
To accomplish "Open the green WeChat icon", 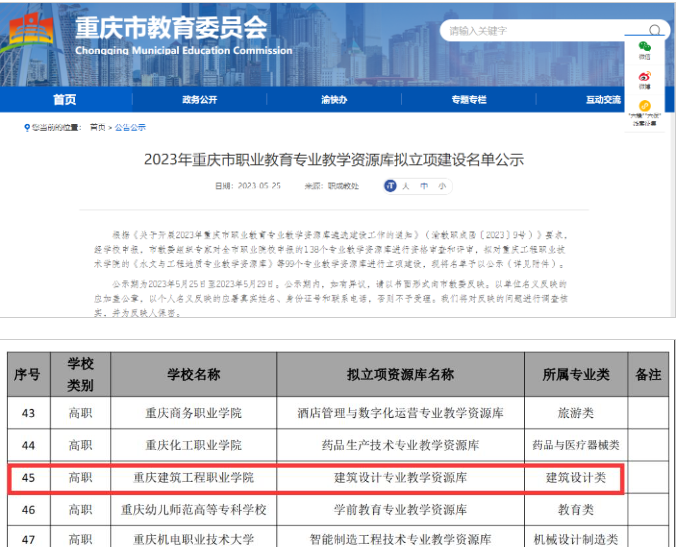I will click(645, 46).
